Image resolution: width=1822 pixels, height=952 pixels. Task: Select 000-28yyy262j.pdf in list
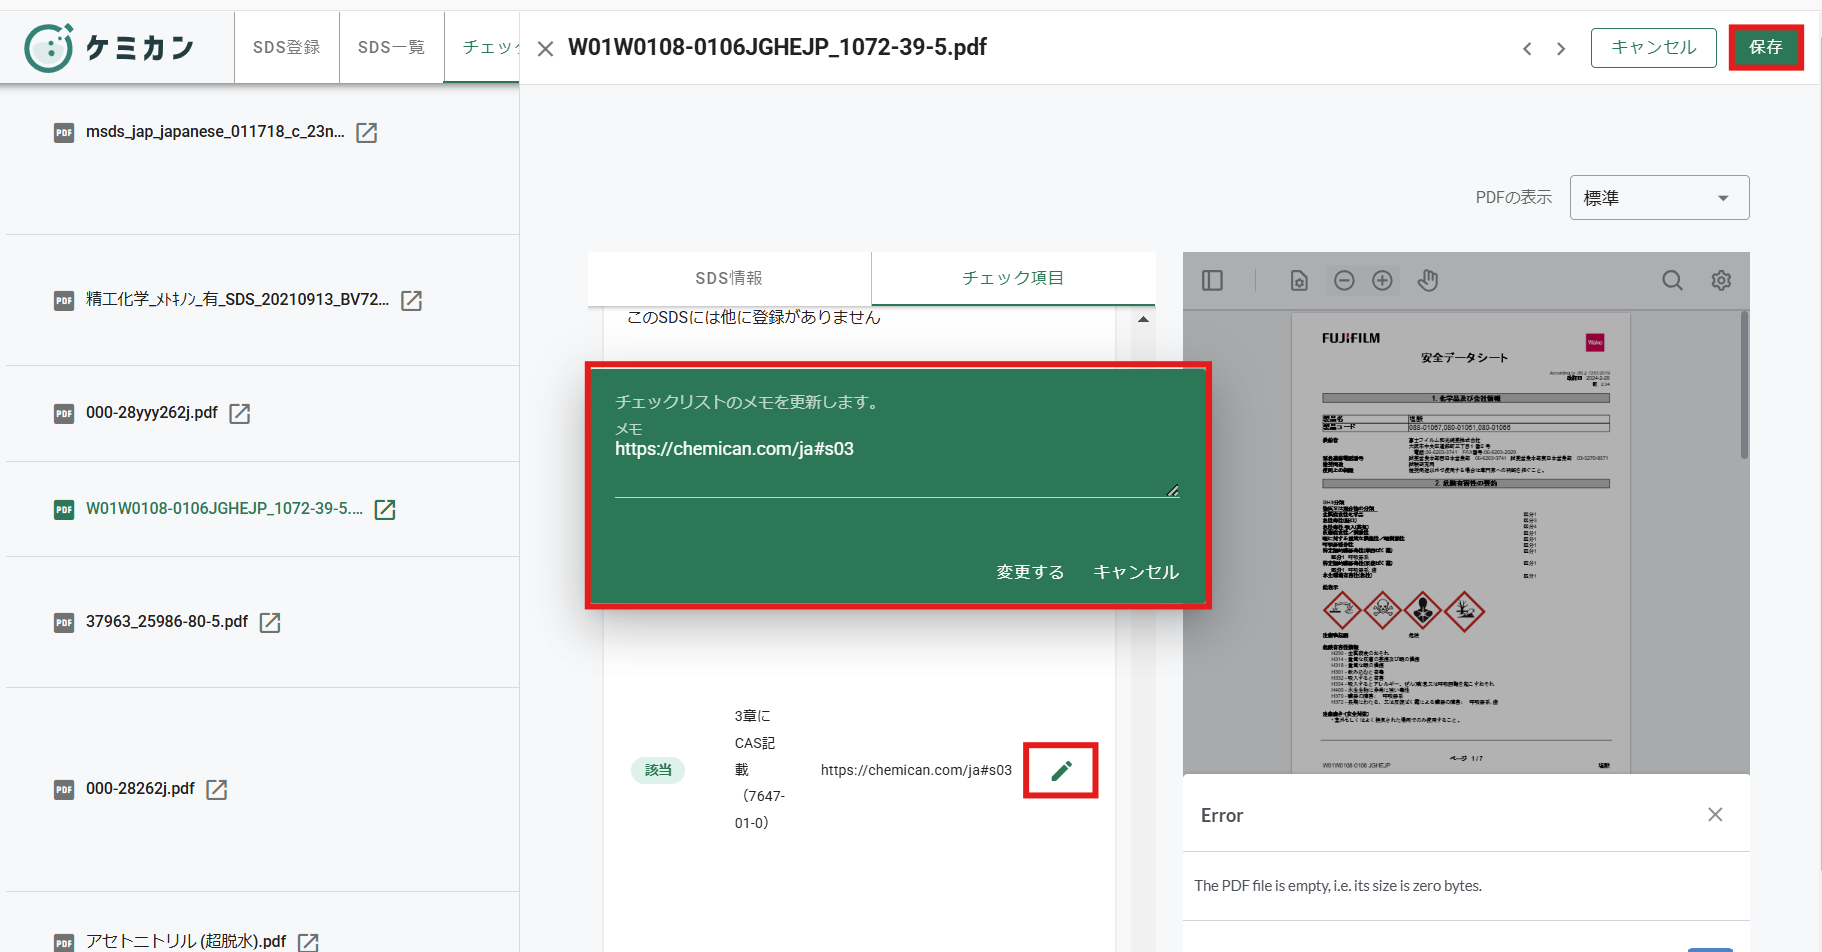pos(152,412)
